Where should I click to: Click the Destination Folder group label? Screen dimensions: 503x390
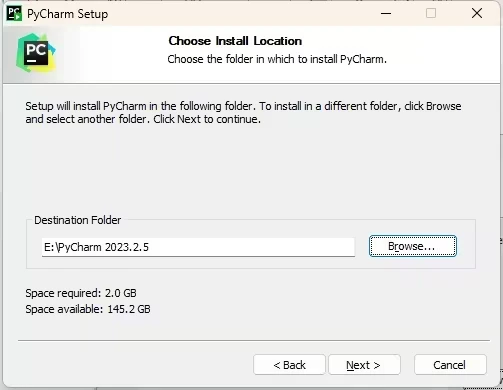point(77,220)
